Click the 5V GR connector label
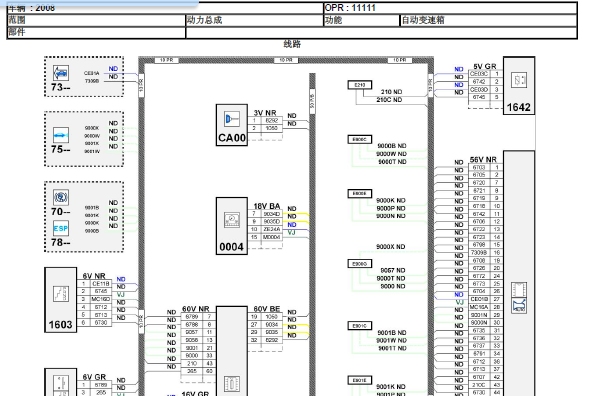This screenshot has width=591, height=396. pyautogui.click(x=485, y=66)
